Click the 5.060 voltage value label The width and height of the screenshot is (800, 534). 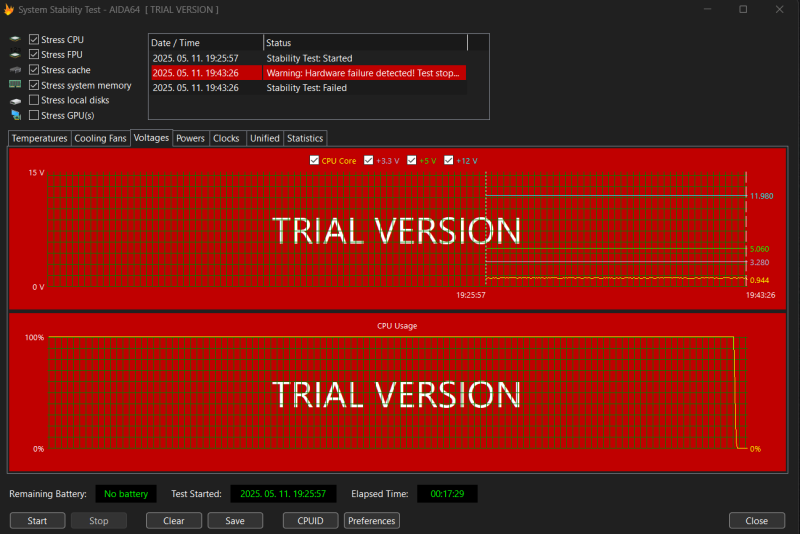[760, 249]
